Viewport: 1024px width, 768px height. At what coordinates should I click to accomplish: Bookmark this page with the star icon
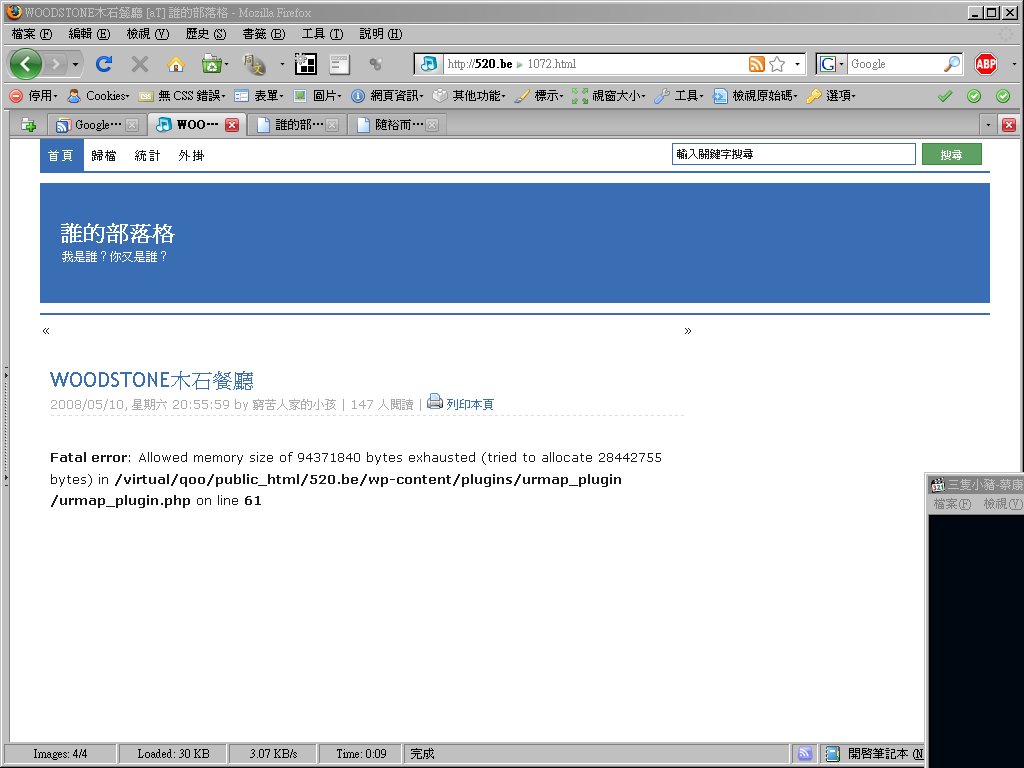(x=777, y=64)
